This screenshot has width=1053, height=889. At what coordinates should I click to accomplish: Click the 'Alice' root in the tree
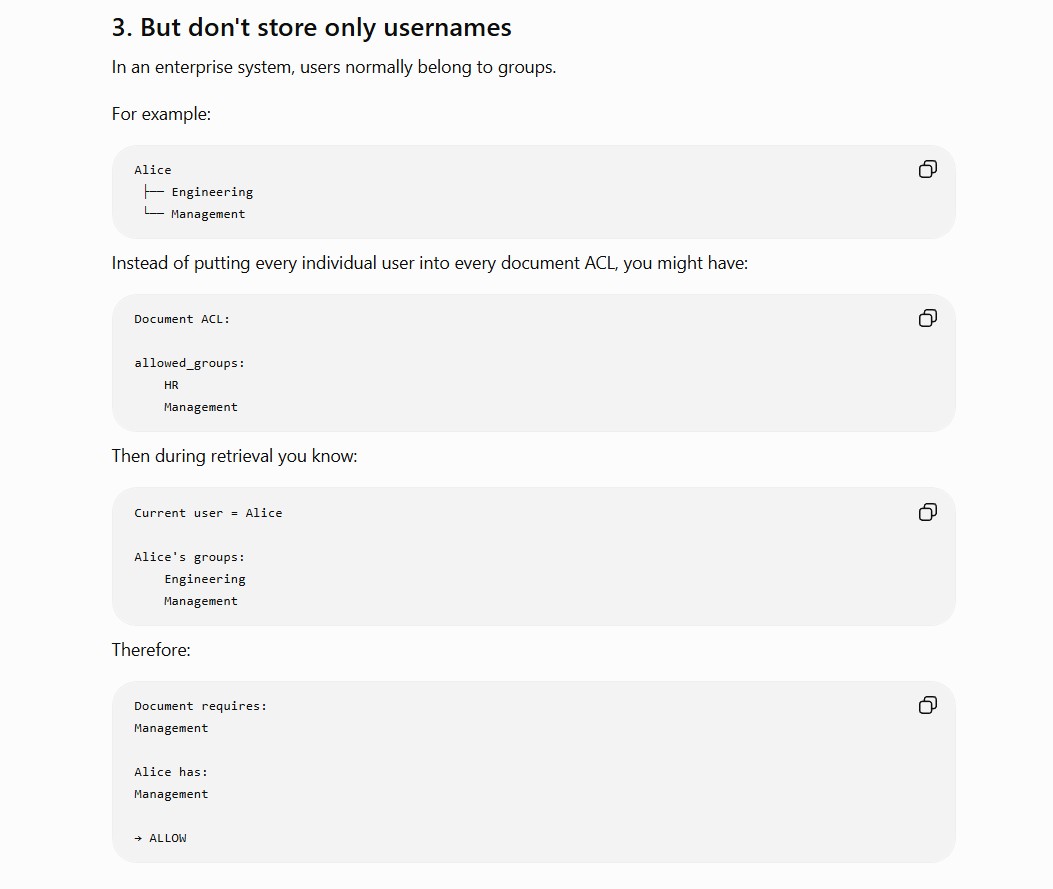click(152, 170)
